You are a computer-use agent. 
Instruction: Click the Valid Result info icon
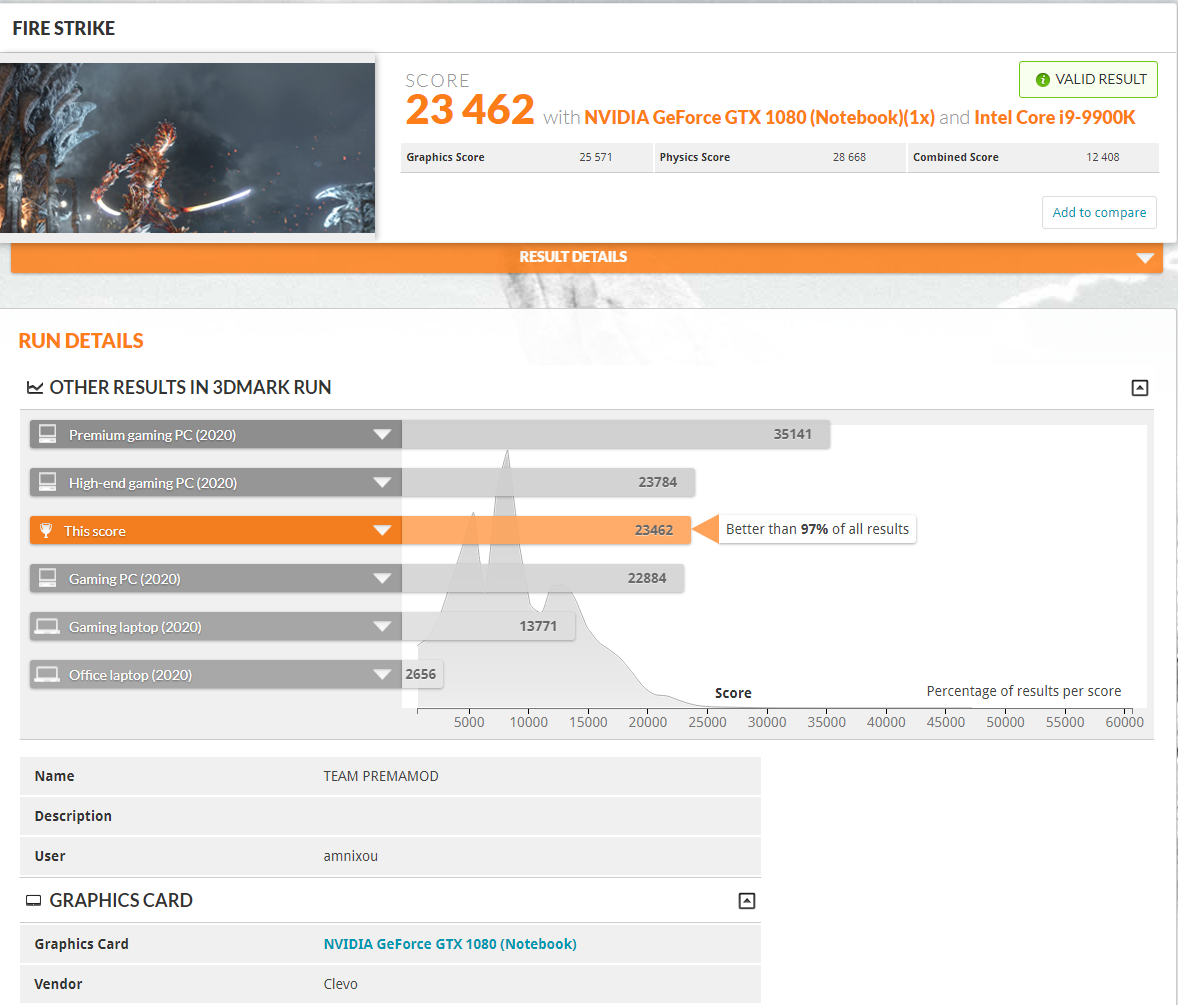tap(1042, 80)
